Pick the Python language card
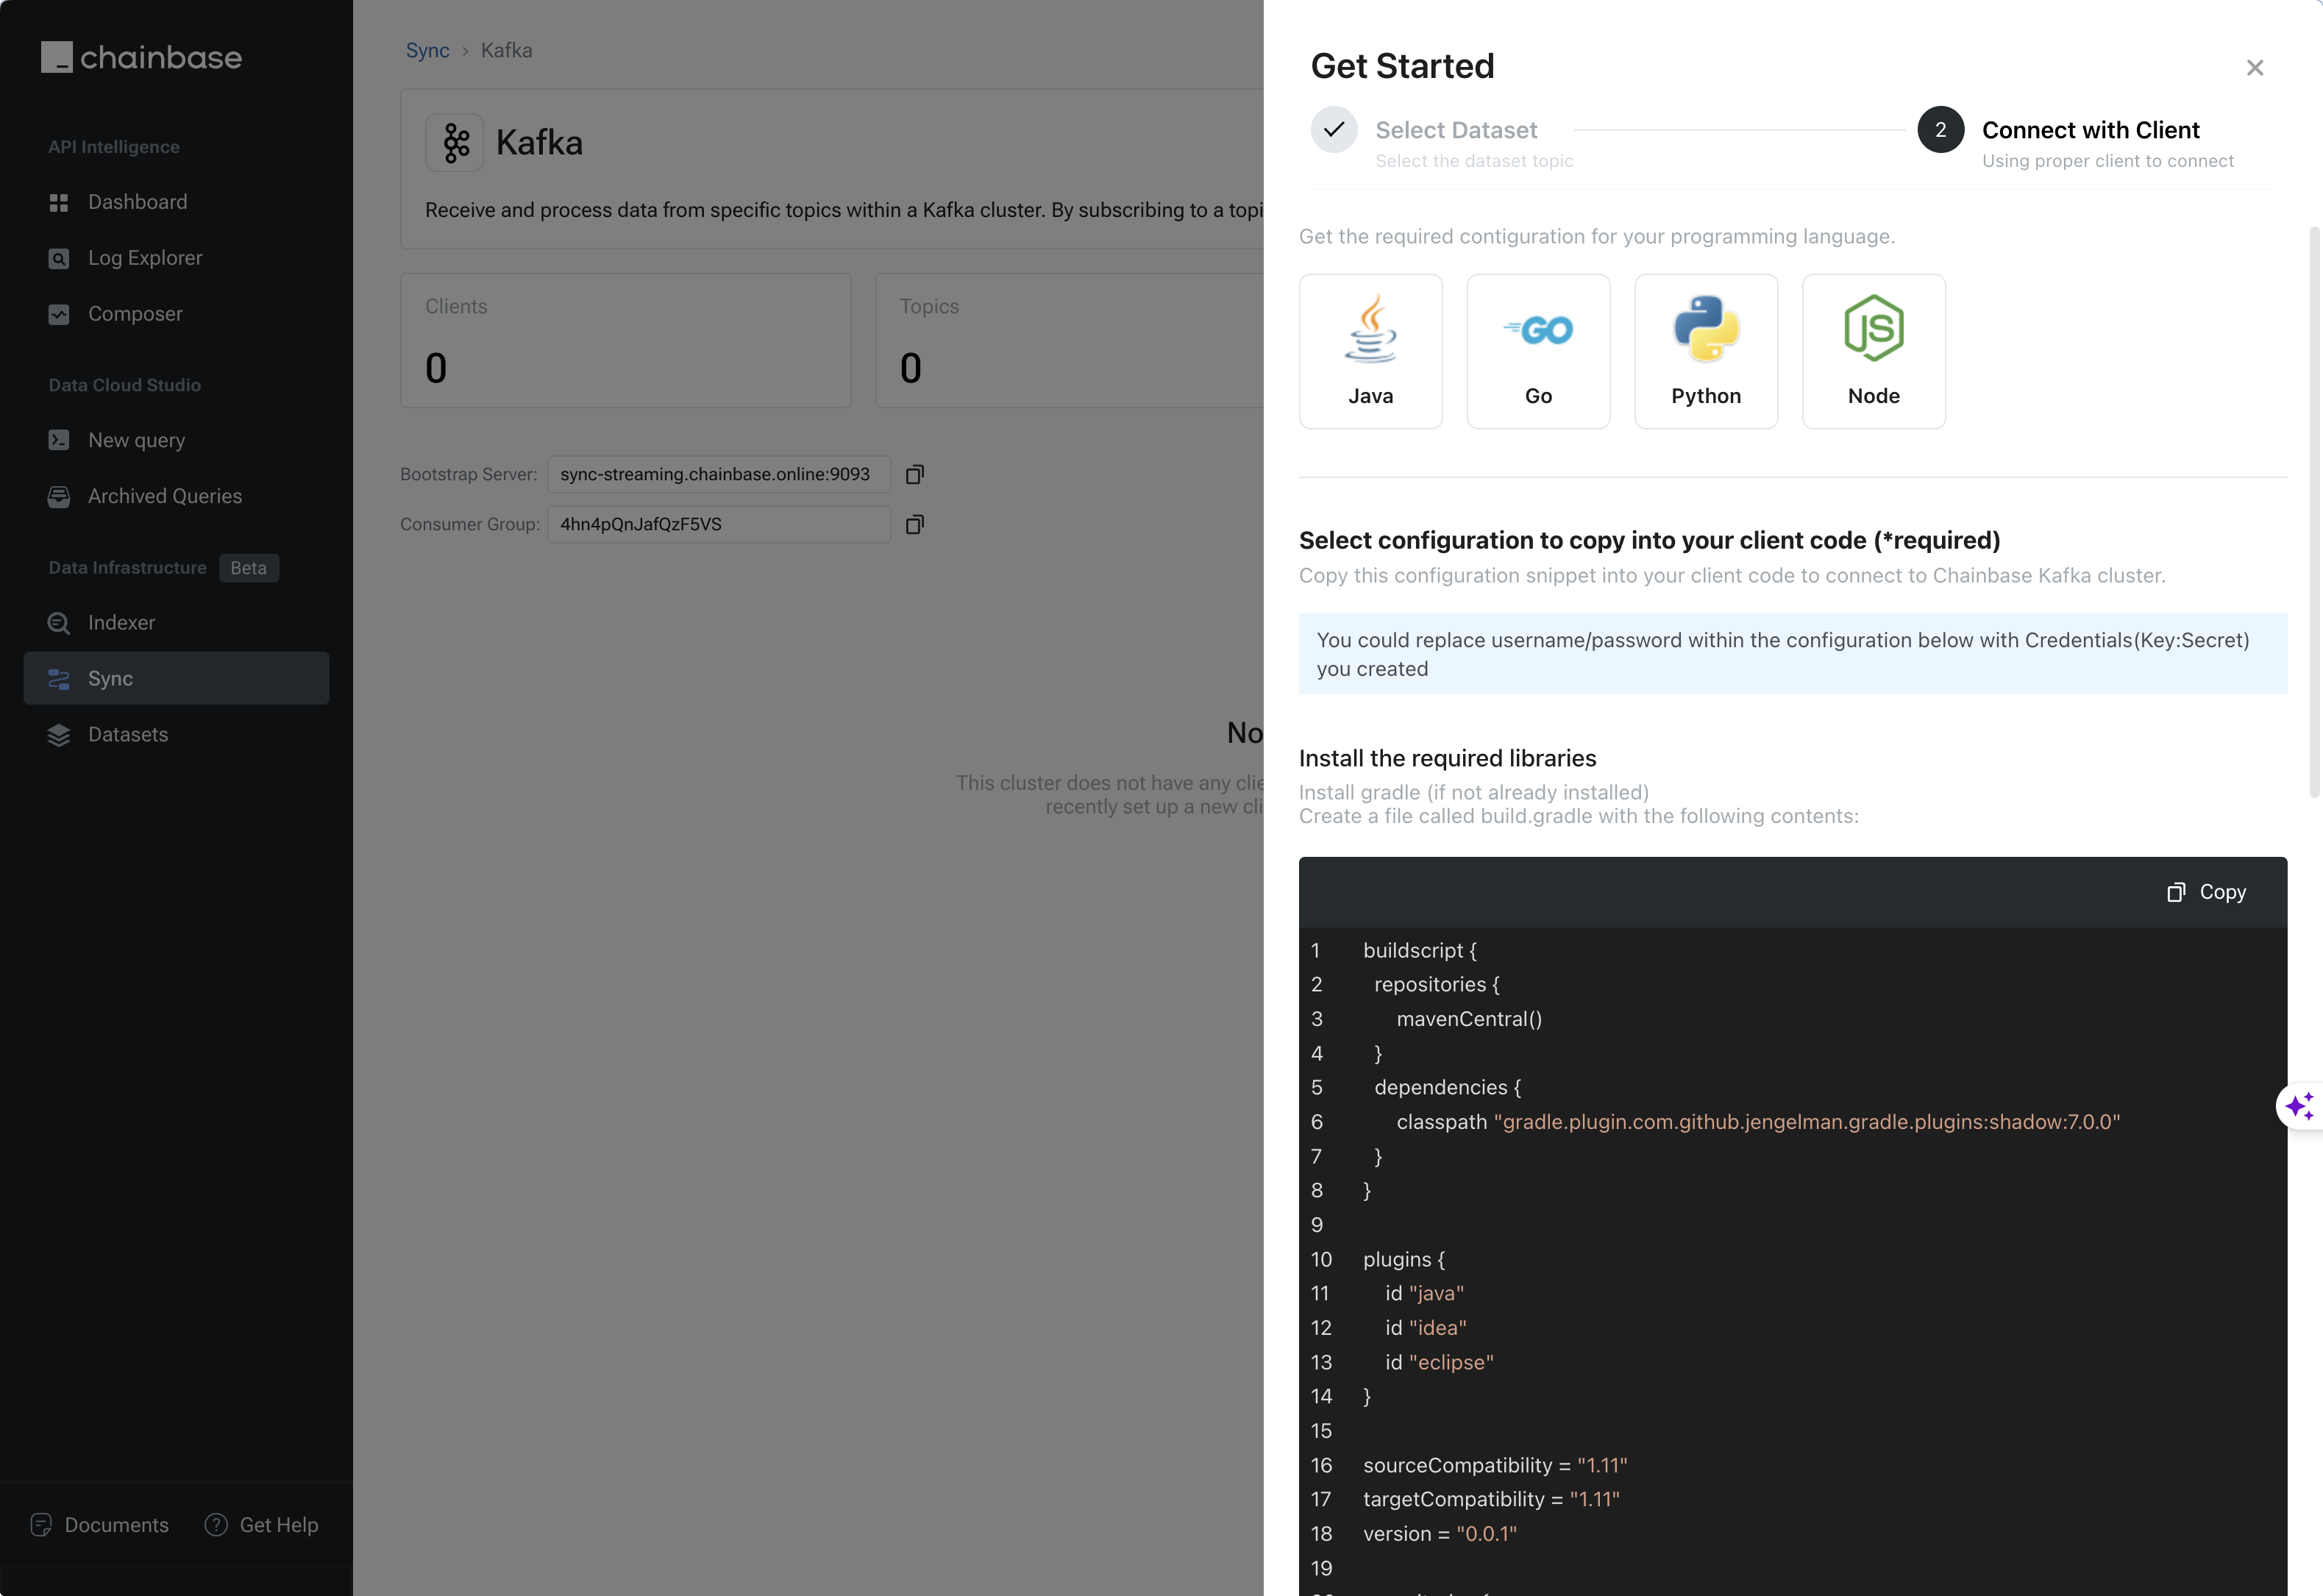The width and height of the screenshot is (2323, 1596). (x=1706, y=351)
